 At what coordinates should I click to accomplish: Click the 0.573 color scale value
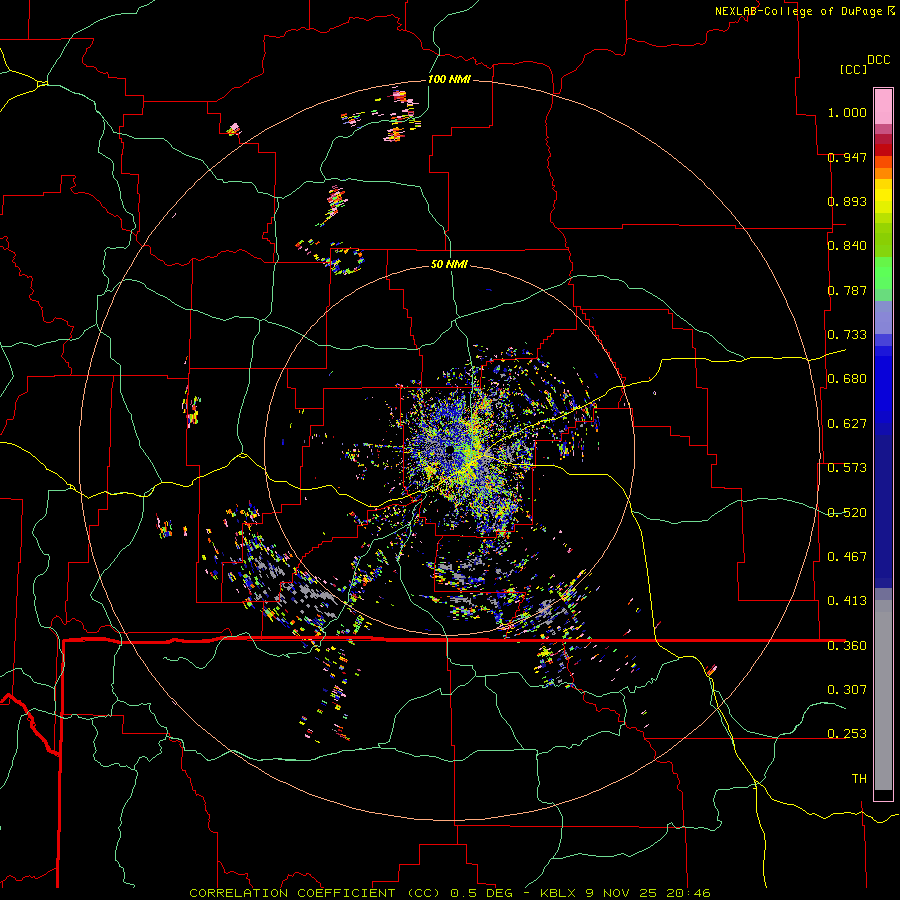[847, 468]
